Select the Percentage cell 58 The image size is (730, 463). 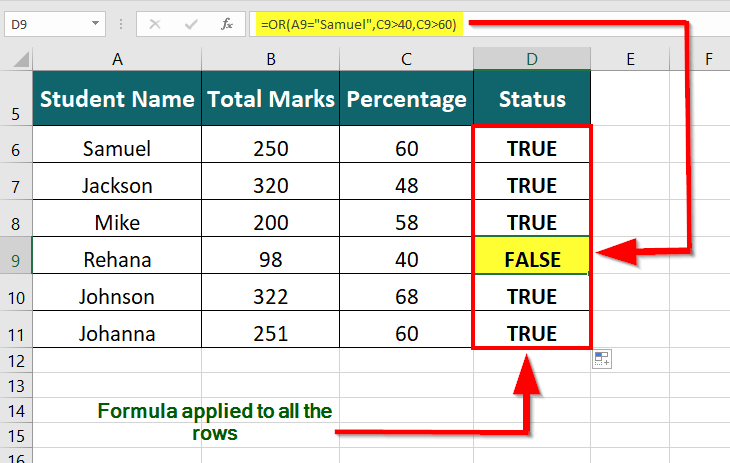[x=406, y=218]
